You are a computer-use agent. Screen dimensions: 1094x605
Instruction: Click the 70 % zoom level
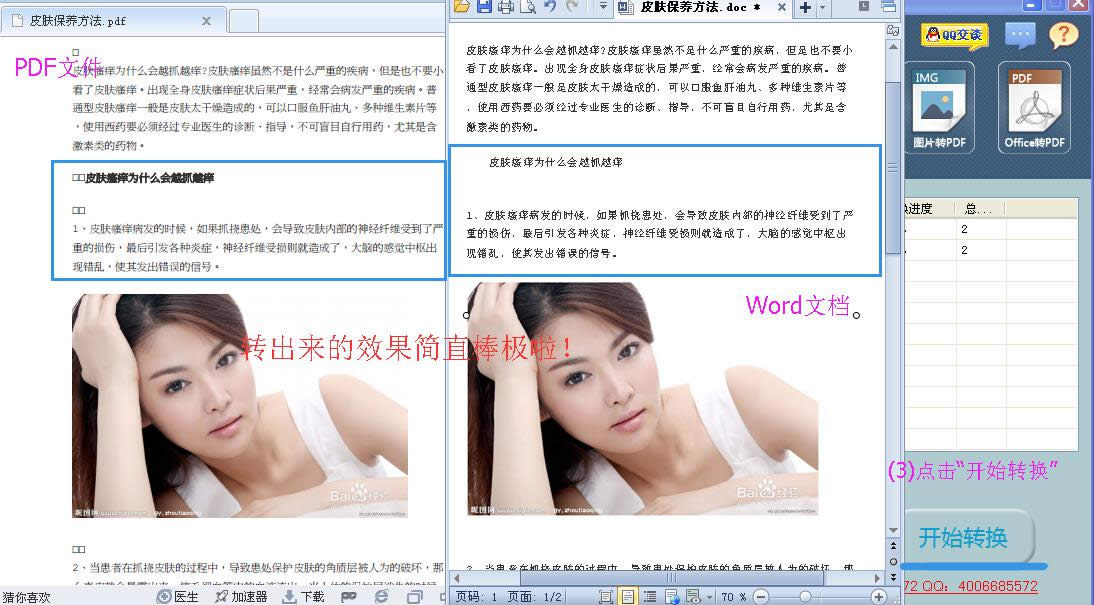pyautogui.click(x=733, y=597)
